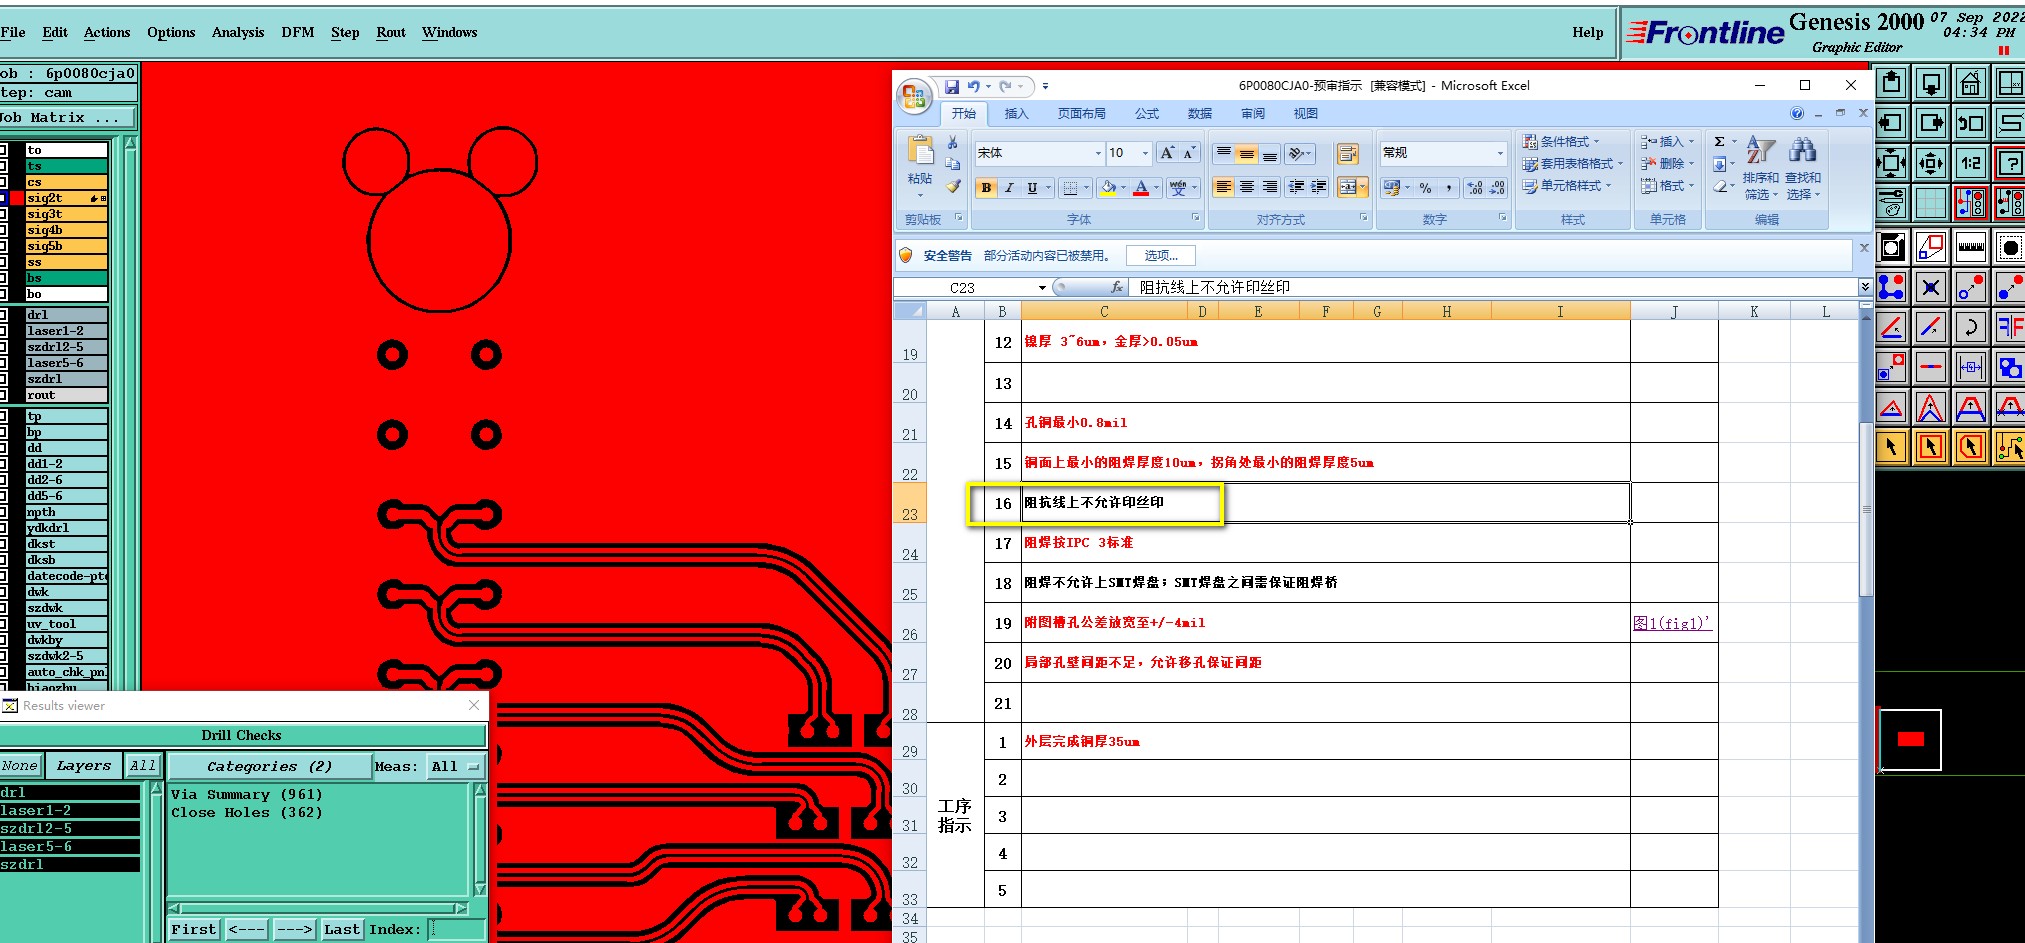Screen dimensions: 2025x943
Task: Click First button in Results viewer
Action: pyautogui.click(x=194, y=929)
